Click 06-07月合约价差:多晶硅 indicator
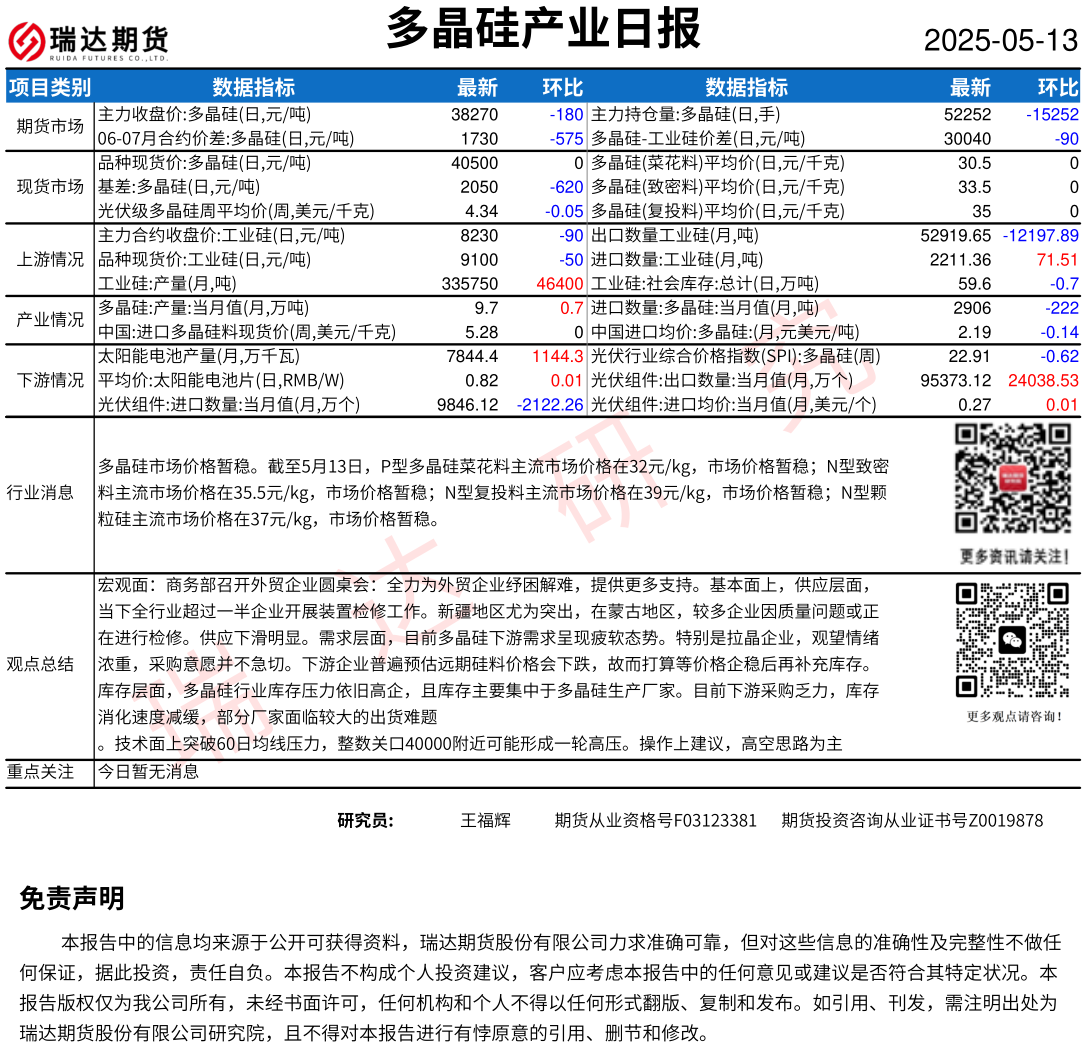 pos(226,139)
